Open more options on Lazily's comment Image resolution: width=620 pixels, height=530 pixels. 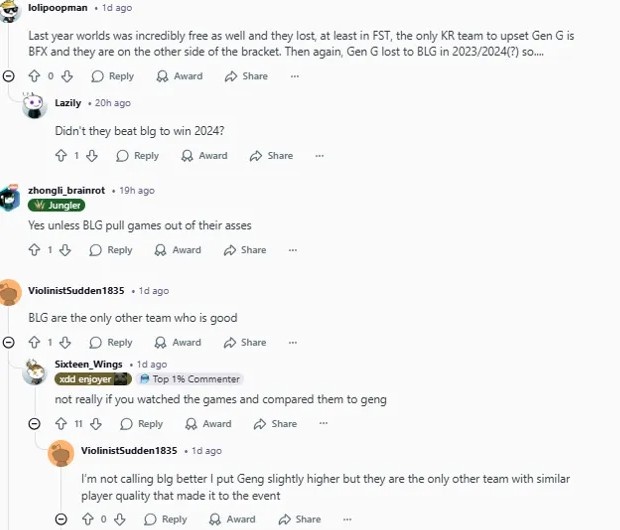[x=319, y=156]
